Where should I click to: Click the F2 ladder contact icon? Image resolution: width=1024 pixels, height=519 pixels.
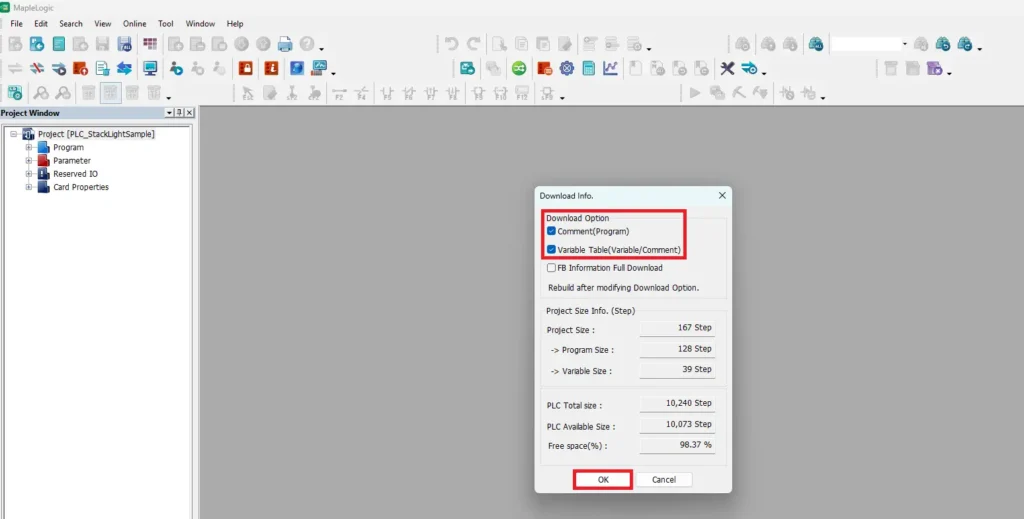pos(339,93)
